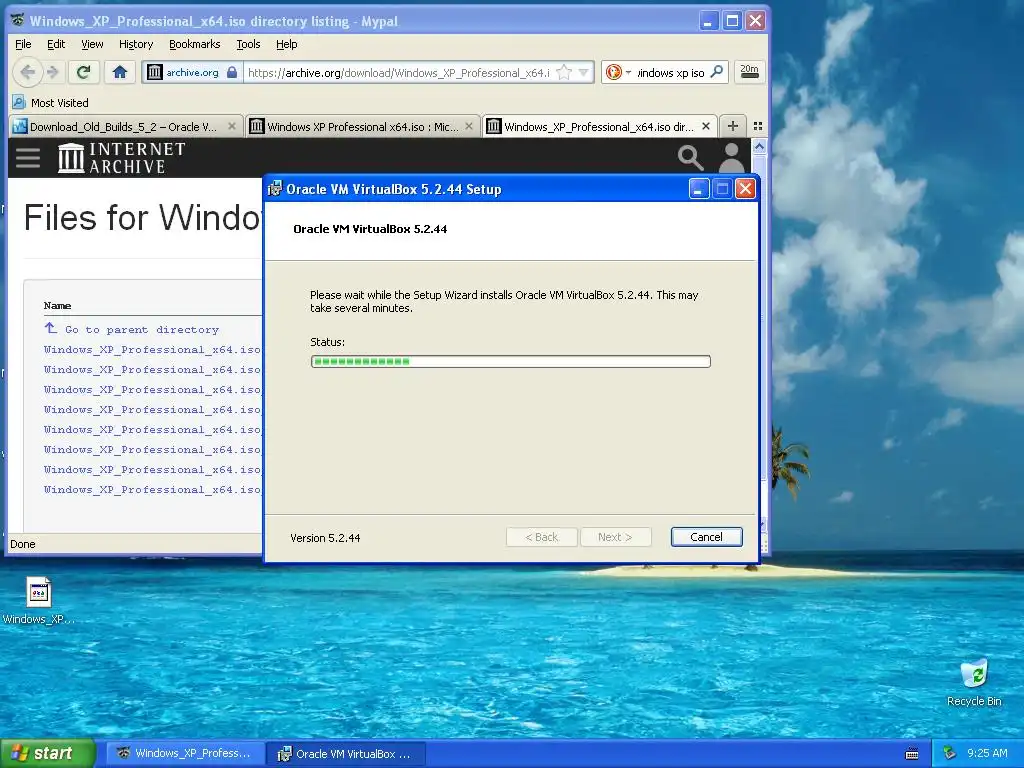Image resolution: width=1024 pixels, height=768 pixels.
Task: Open the Tools menu
Action: pyautogui.click(x=248, y=44)
